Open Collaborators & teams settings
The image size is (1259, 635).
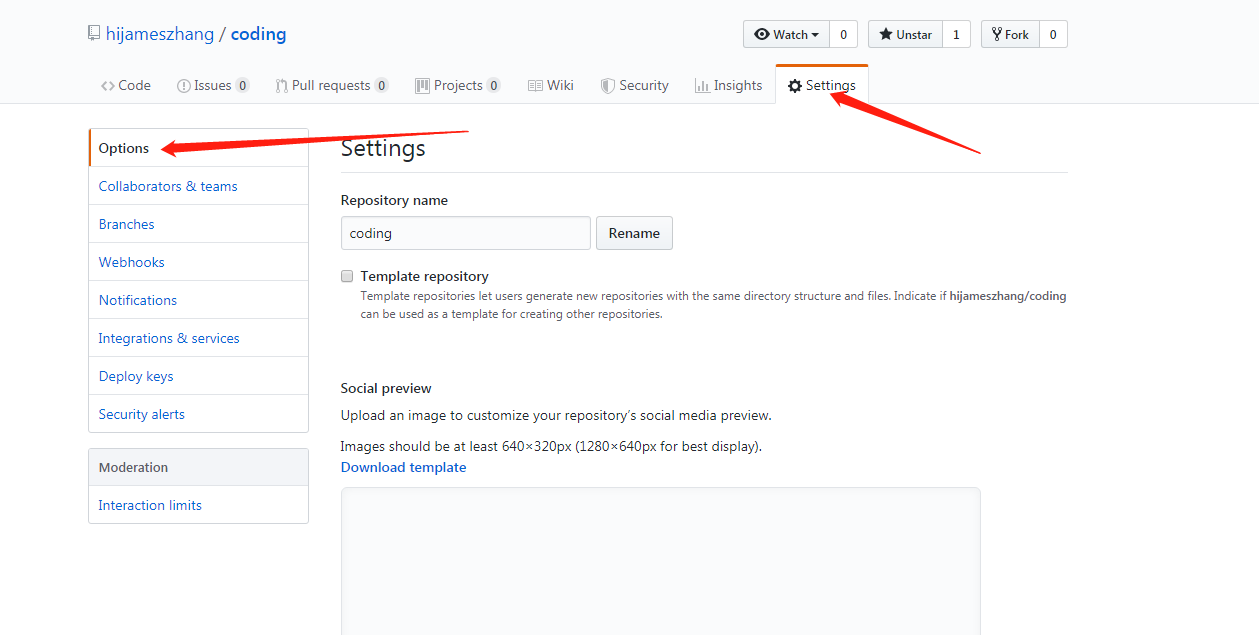[198, 186]
